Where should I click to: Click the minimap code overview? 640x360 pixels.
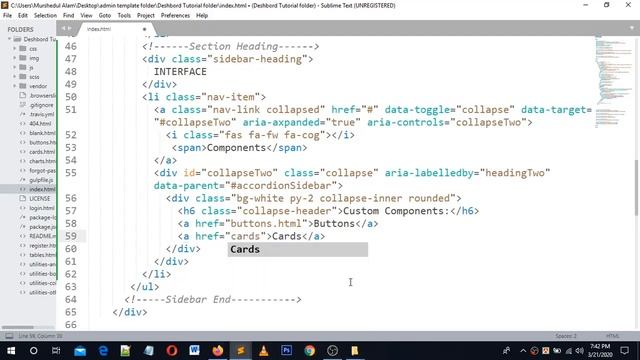pyautogui.click(x=613, y=82)
